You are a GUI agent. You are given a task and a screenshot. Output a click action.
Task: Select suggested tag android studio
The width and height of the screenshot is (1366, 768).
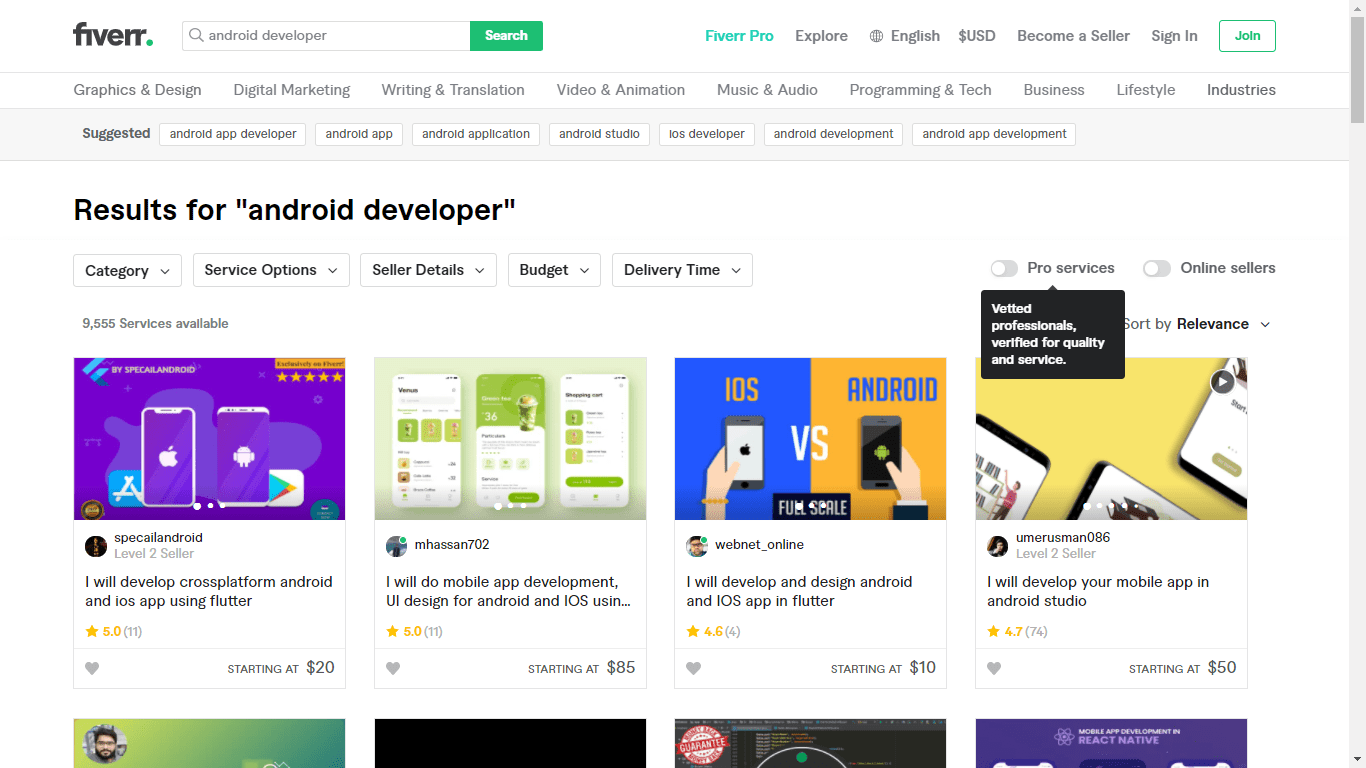(599, 134)
